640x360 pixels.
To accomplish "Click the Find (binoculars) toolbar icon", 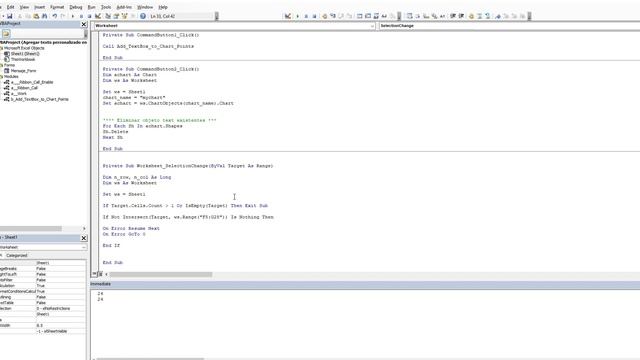I will pyautogui.click(x=44, y=16).
